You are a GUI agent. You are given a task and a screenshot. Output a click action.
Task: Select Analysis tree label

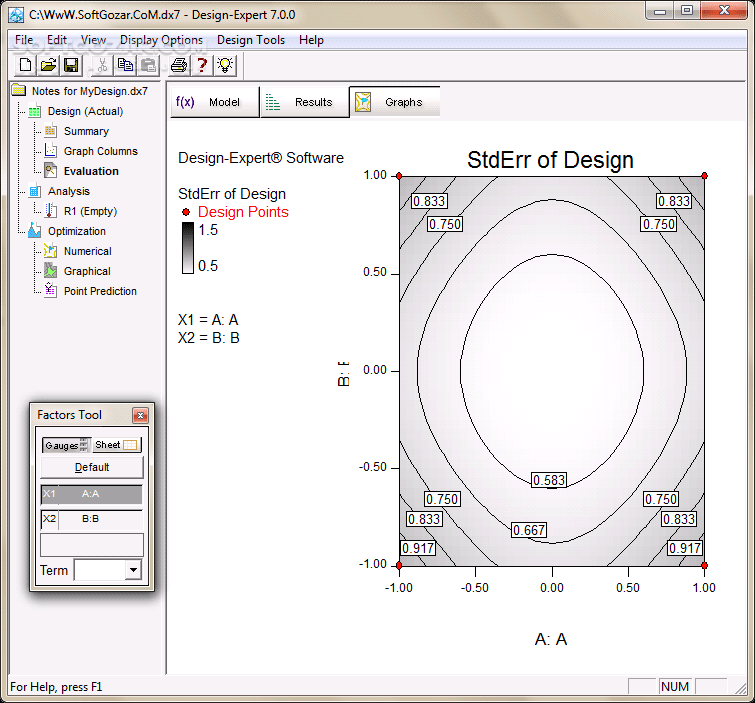[68, 191]
